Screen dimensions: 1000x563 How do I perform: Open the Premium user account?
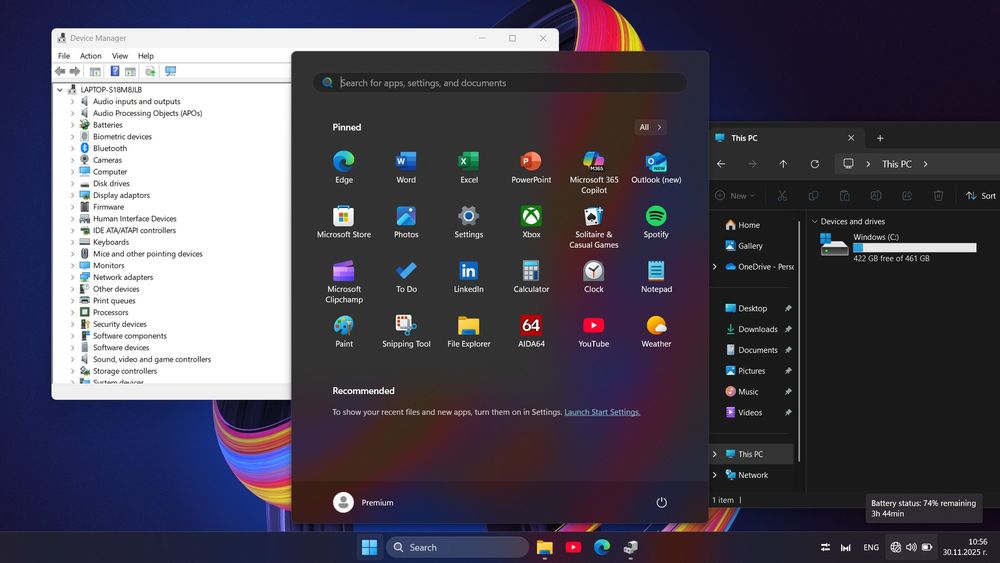(364, 502)
